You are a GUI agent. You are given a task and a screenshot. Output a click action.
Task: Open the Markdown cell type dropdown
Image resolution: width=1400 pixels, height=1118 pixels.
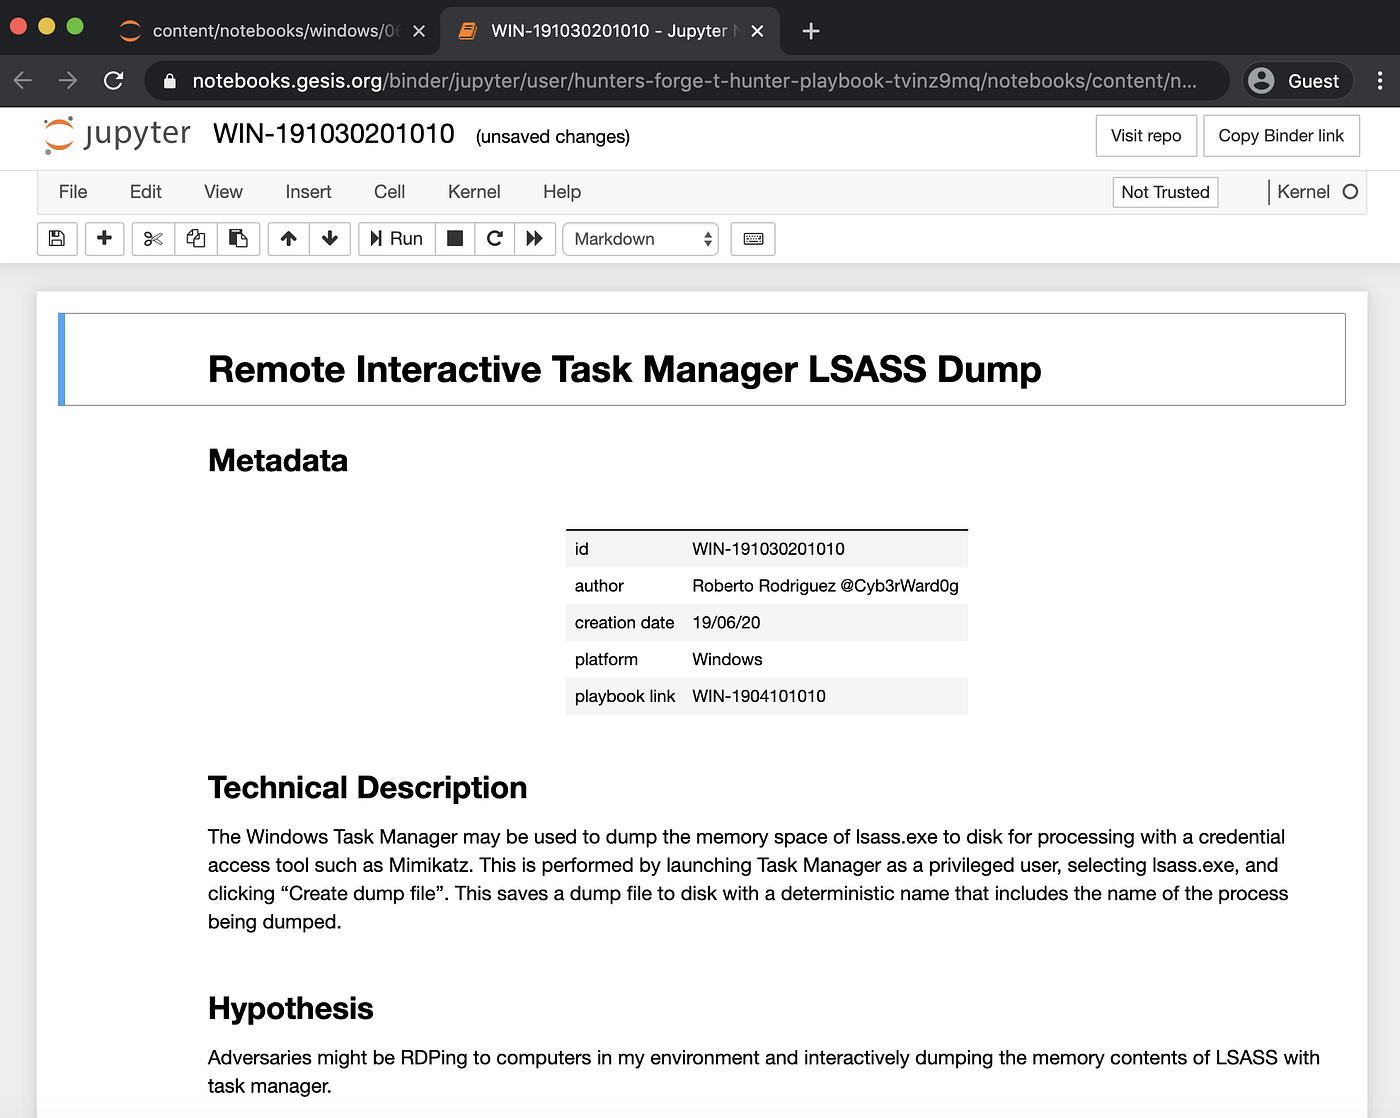(x=641, y=239)
